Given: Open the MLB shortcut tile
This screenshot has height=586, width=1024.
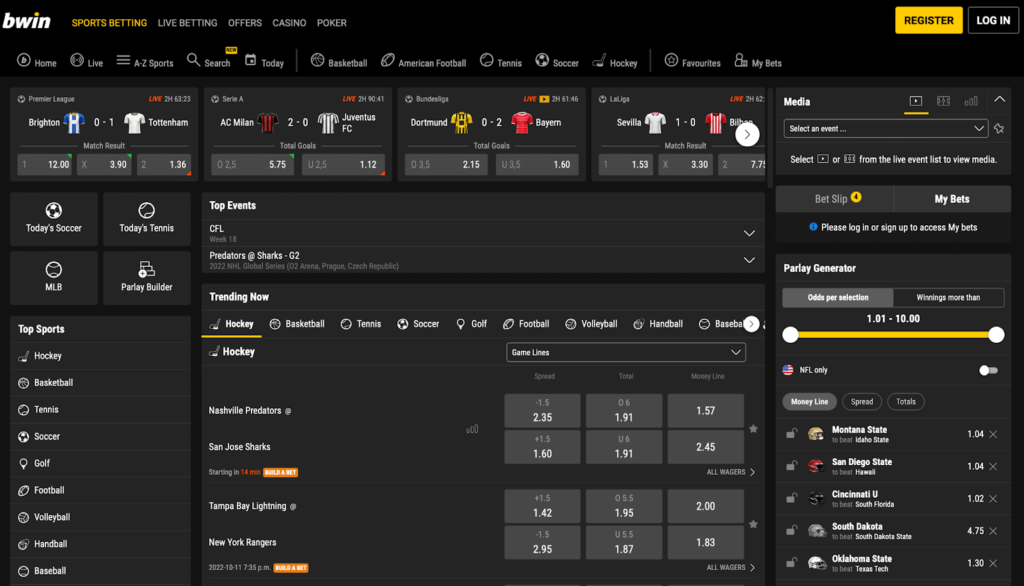Looking at the screenshot, I should click(x=54, y=277).
